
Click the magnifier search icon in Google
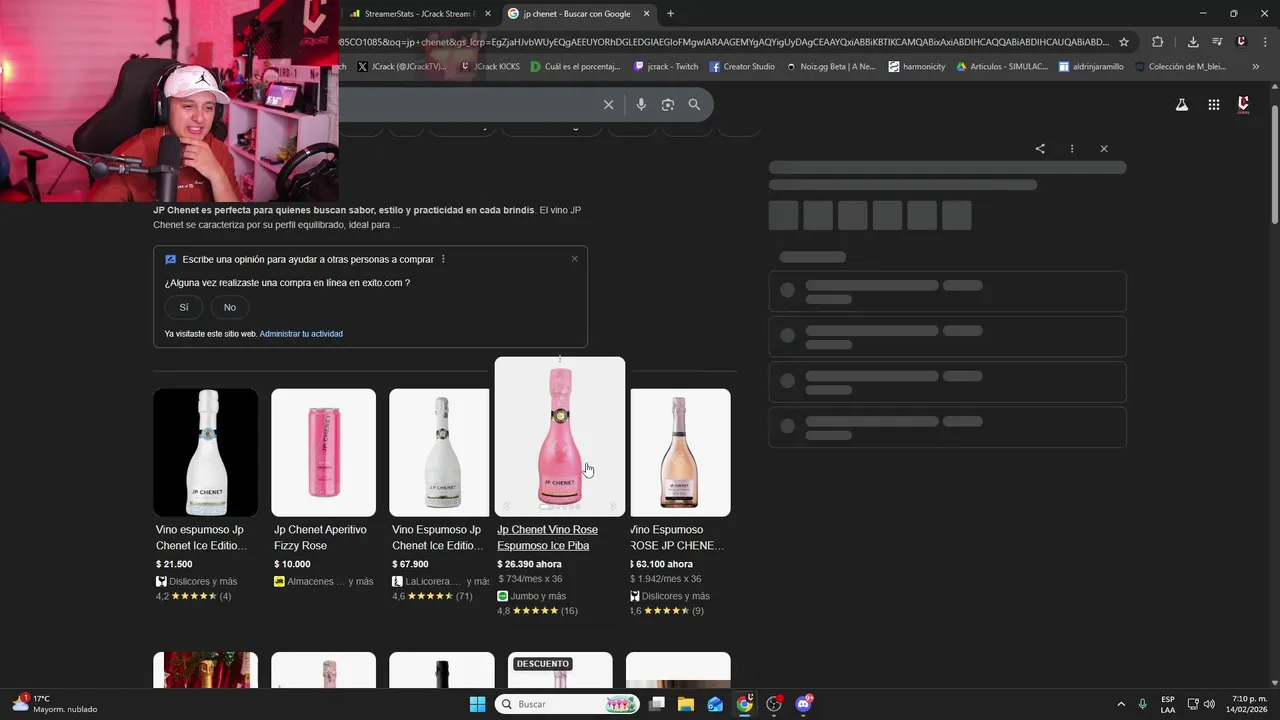pos(694,105)
